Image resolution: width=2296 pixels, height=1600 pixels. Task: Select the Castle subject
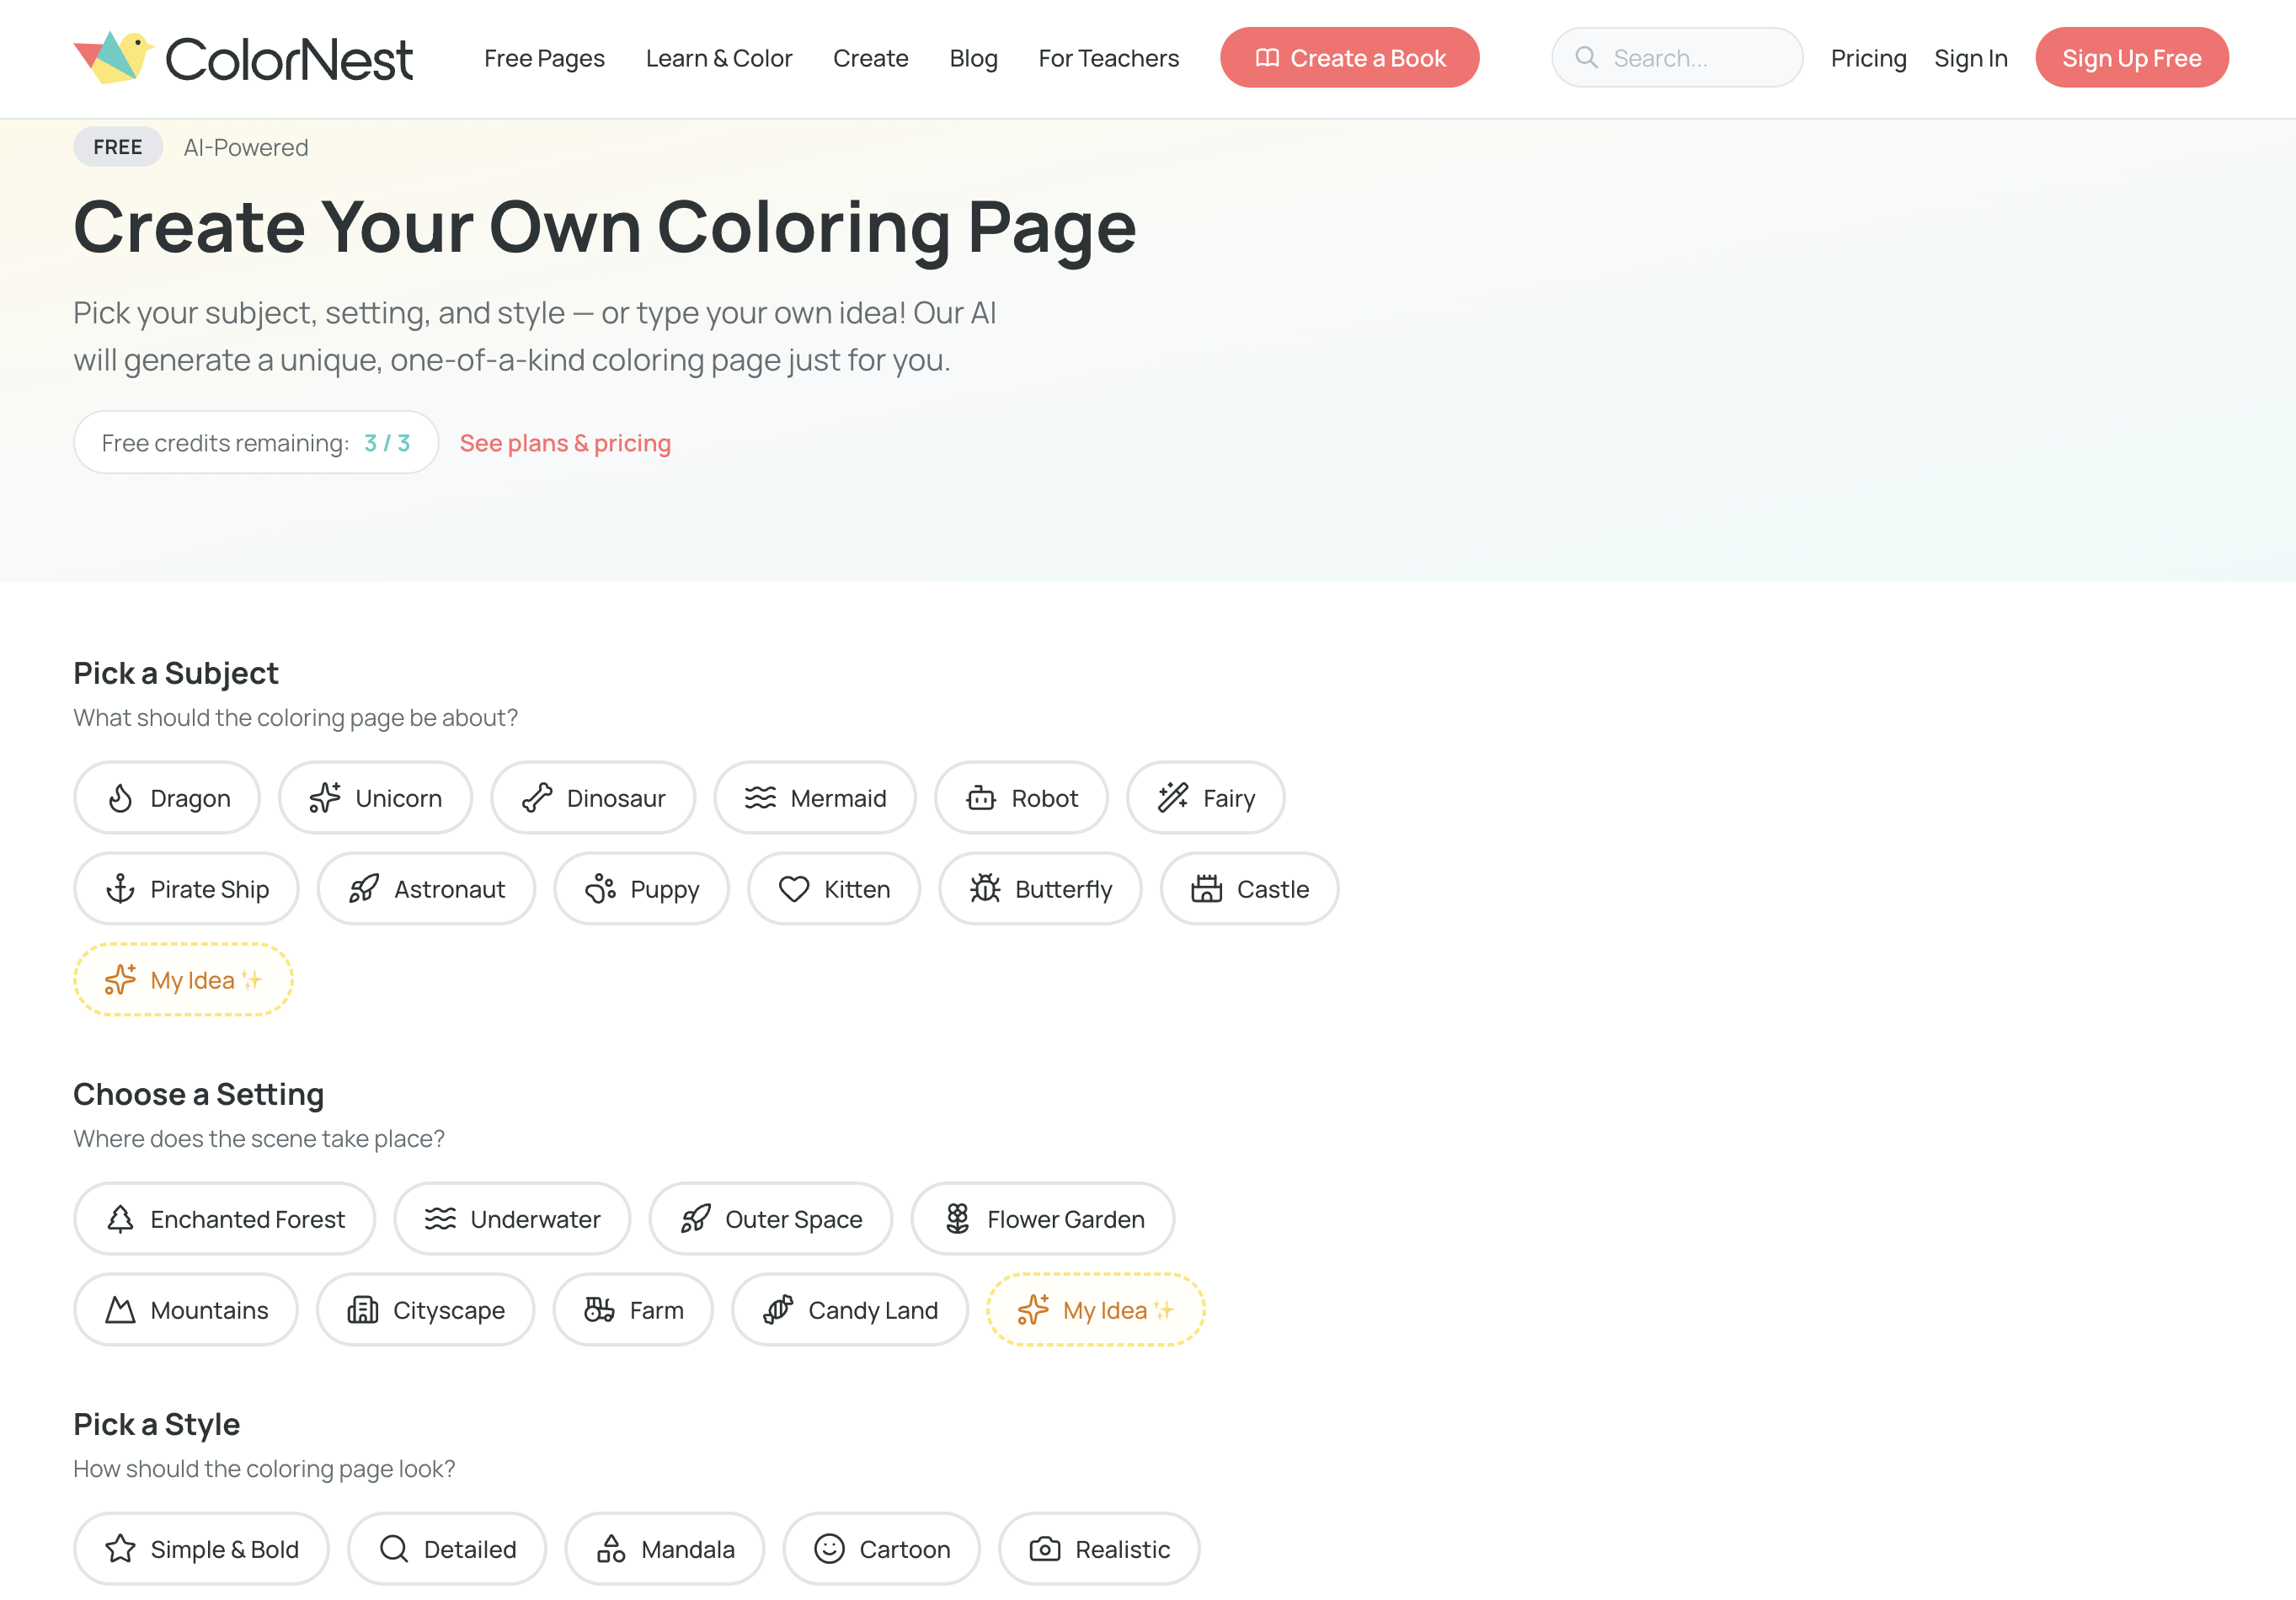[1248, 888]
